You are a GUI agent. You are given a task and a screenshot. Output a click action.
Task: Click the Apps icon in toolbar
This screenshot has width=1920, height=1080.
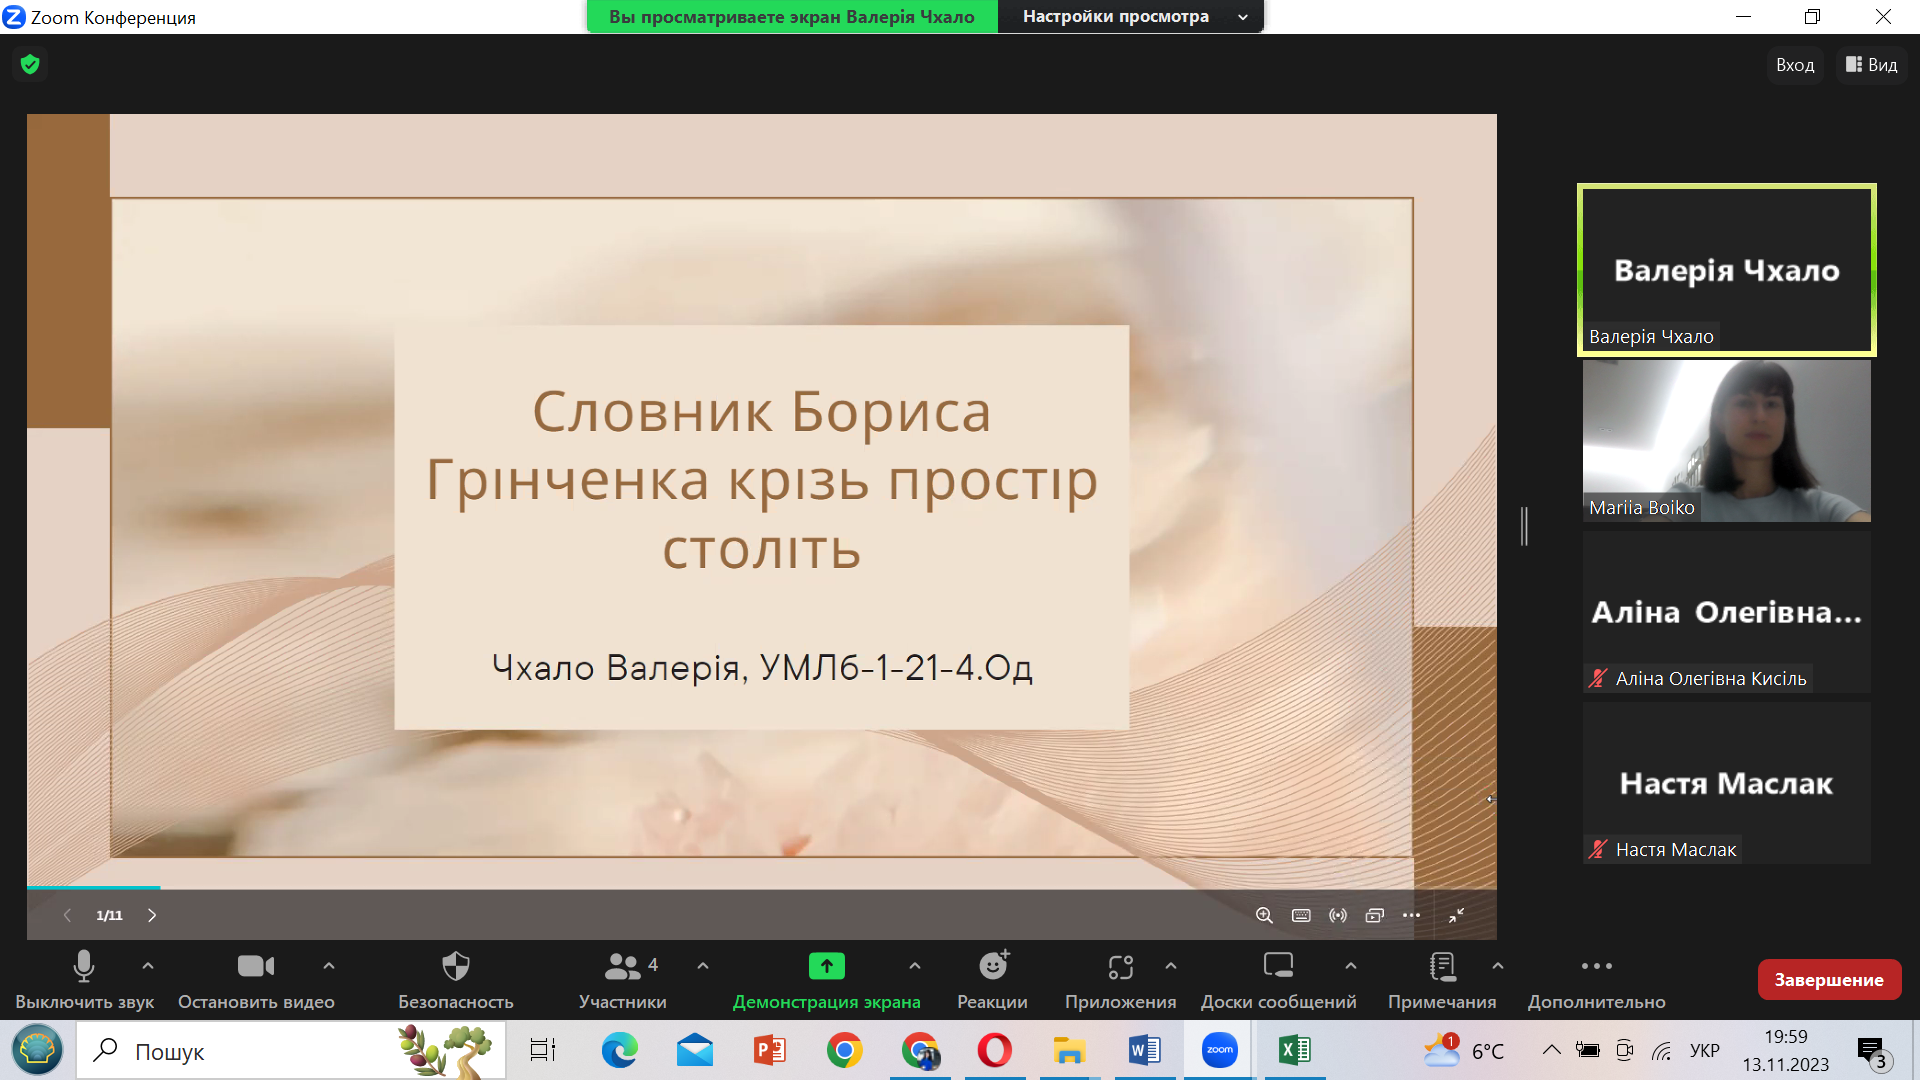1120,966
